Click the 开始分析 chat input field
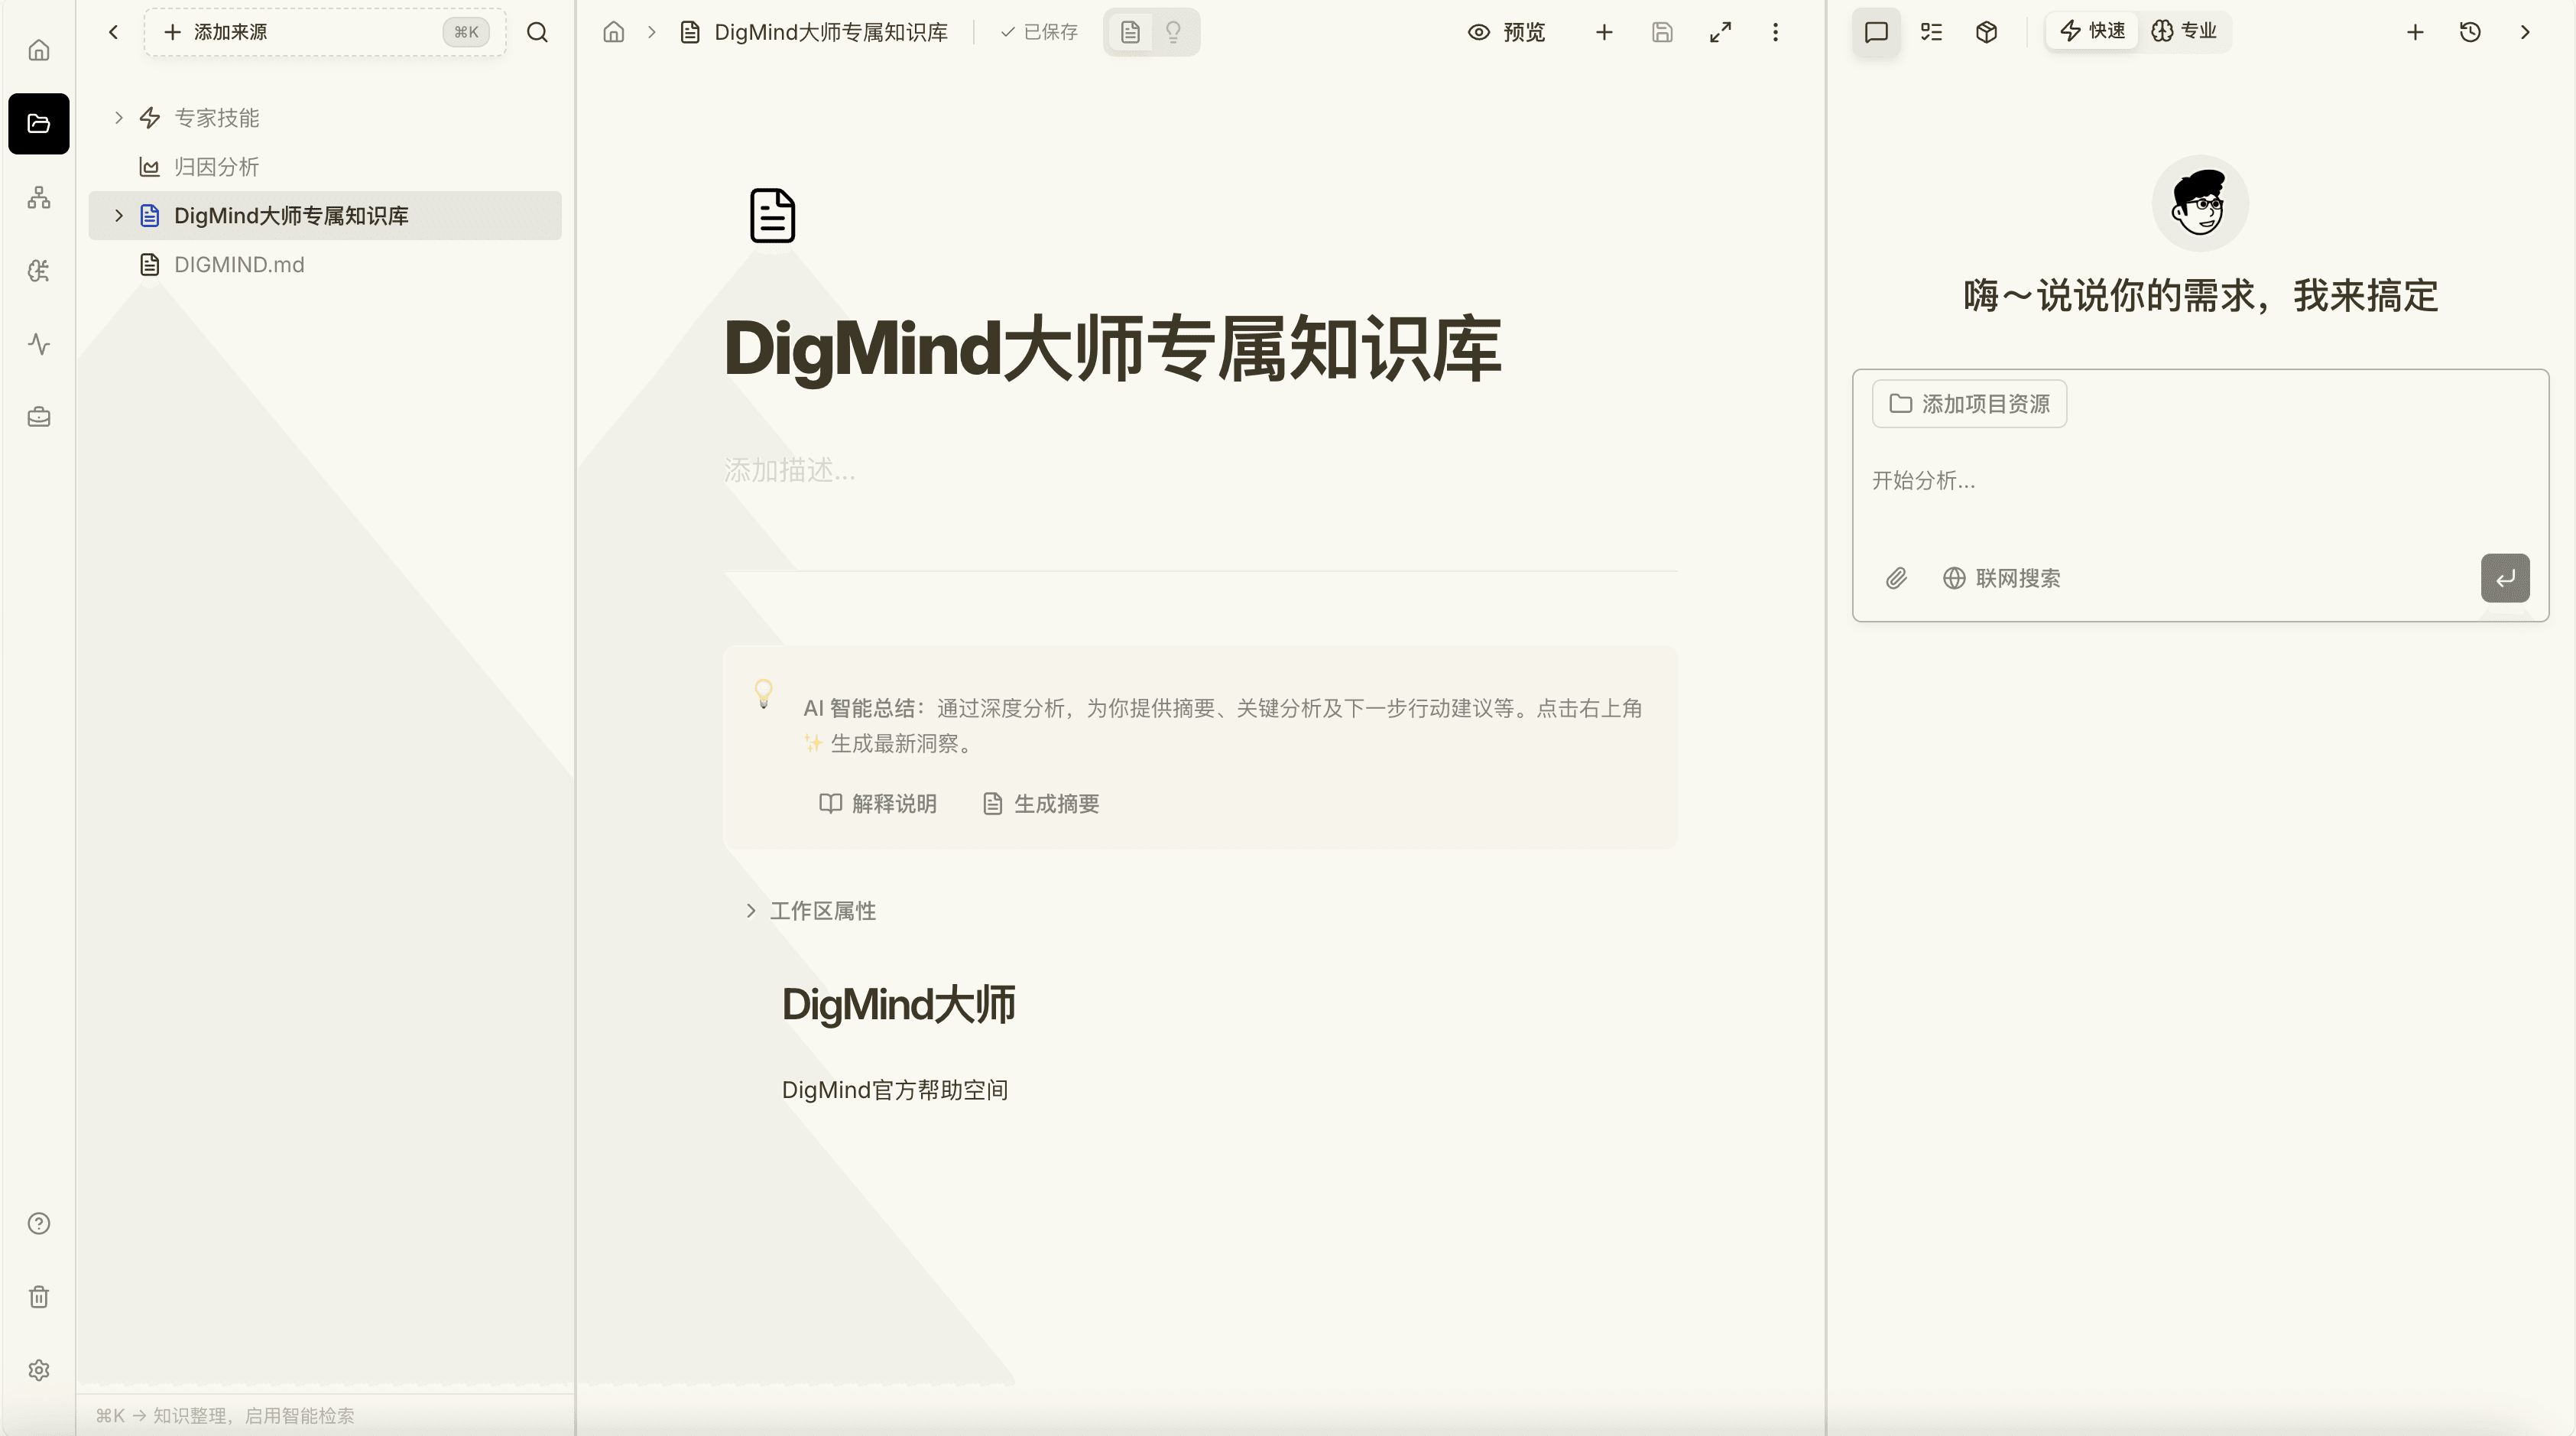Viewport: 2576px width, 1436px height. pos(2200,480)
